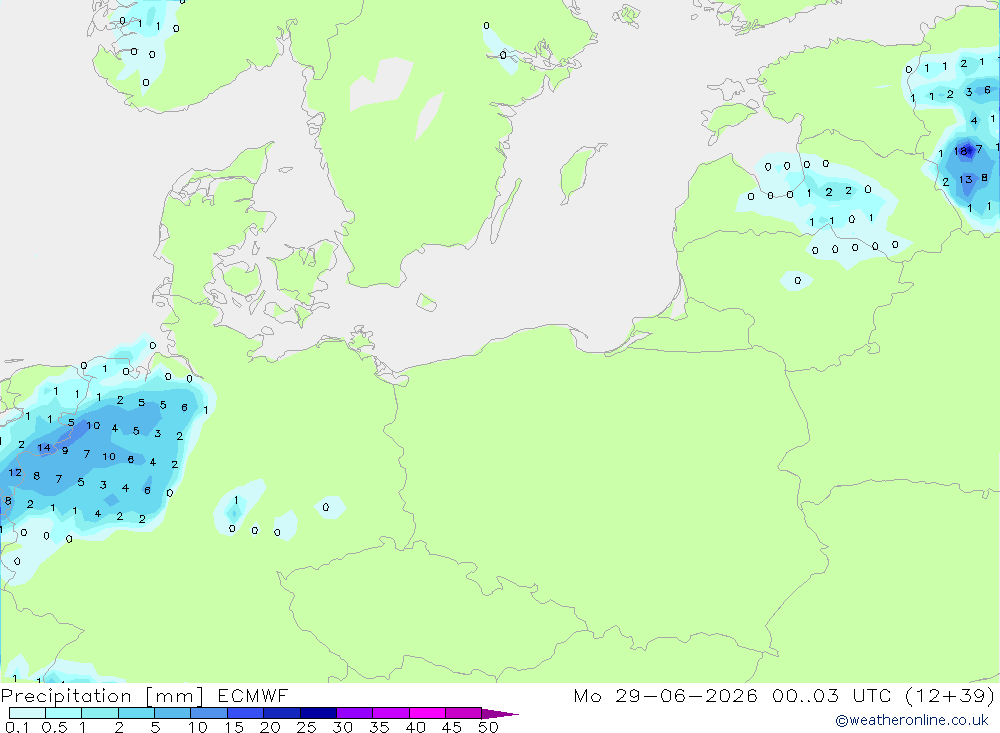Click the precipitation value '12' on map
Image resolution: width=1000 pixels, height=733 pixels.
(15, 473)
